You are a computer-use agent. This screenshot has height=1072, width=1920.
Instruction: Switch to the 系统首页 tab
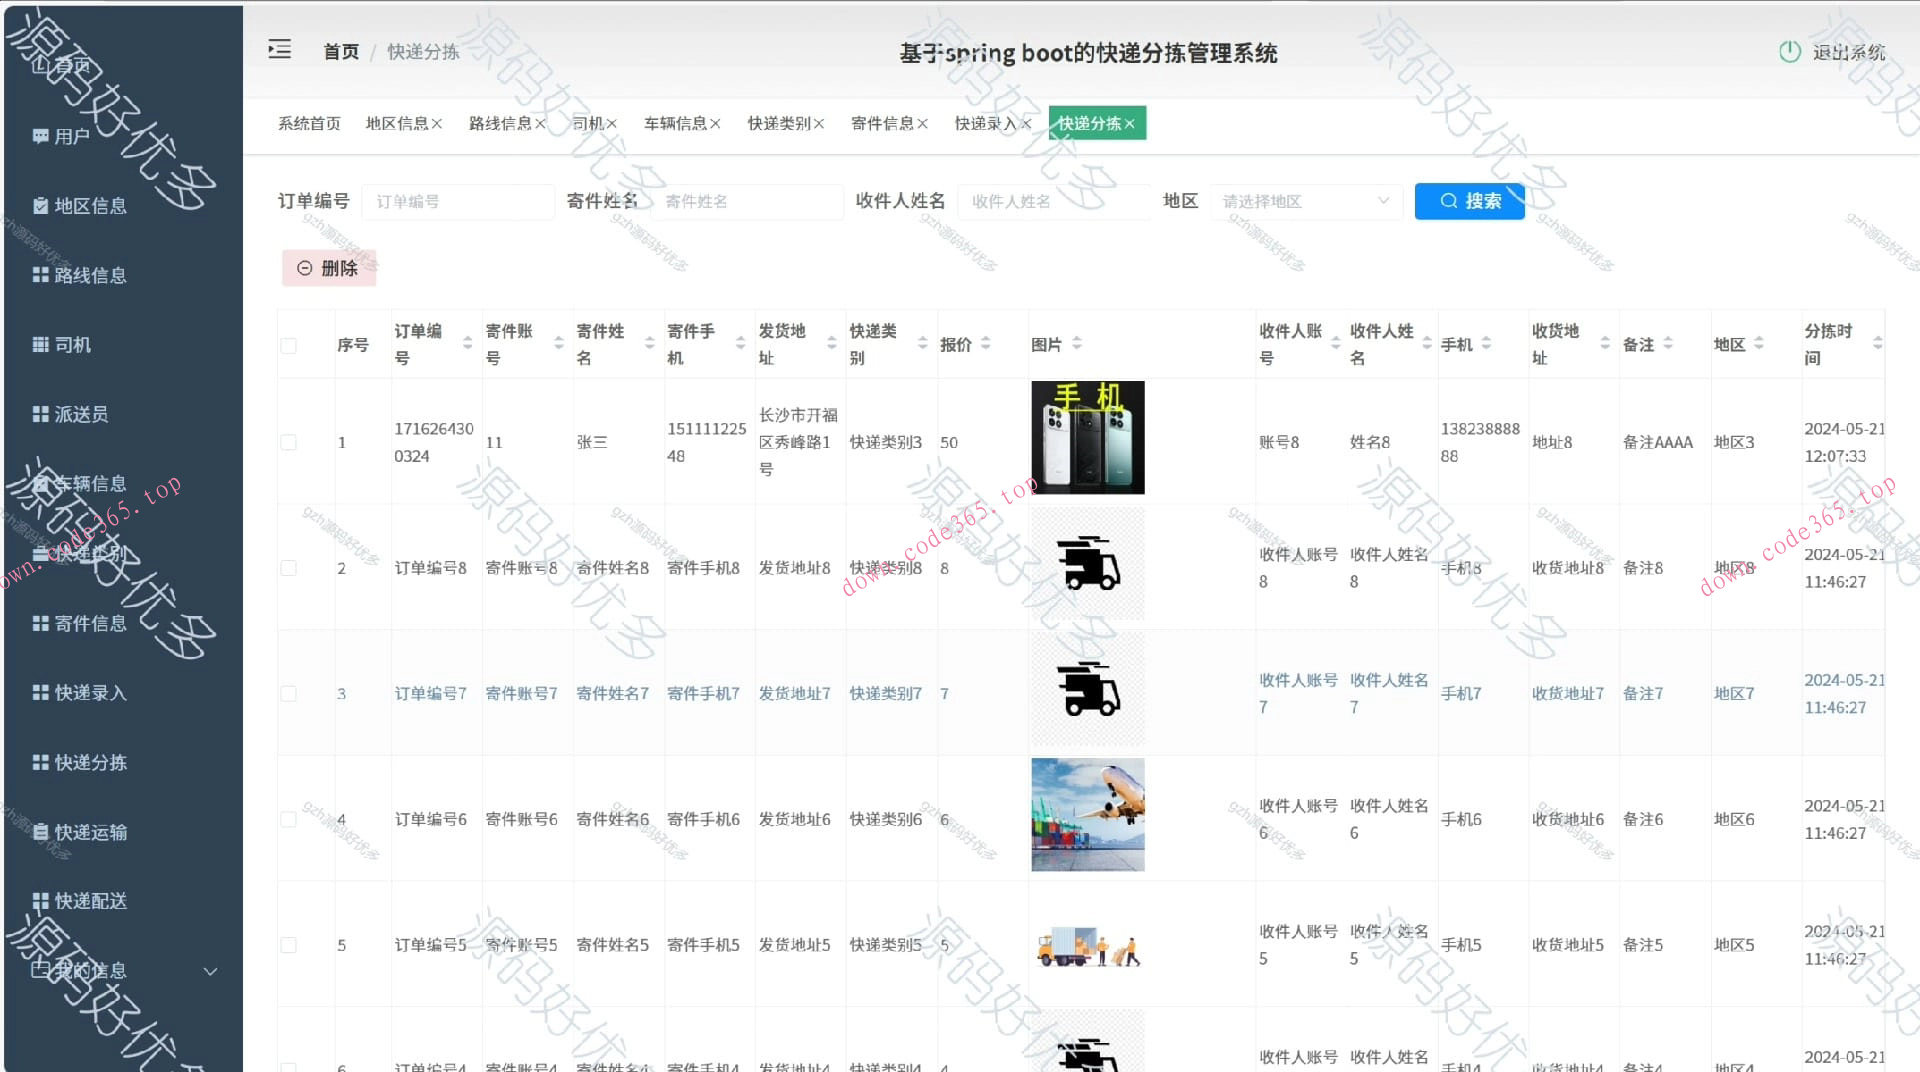point(308,123)
